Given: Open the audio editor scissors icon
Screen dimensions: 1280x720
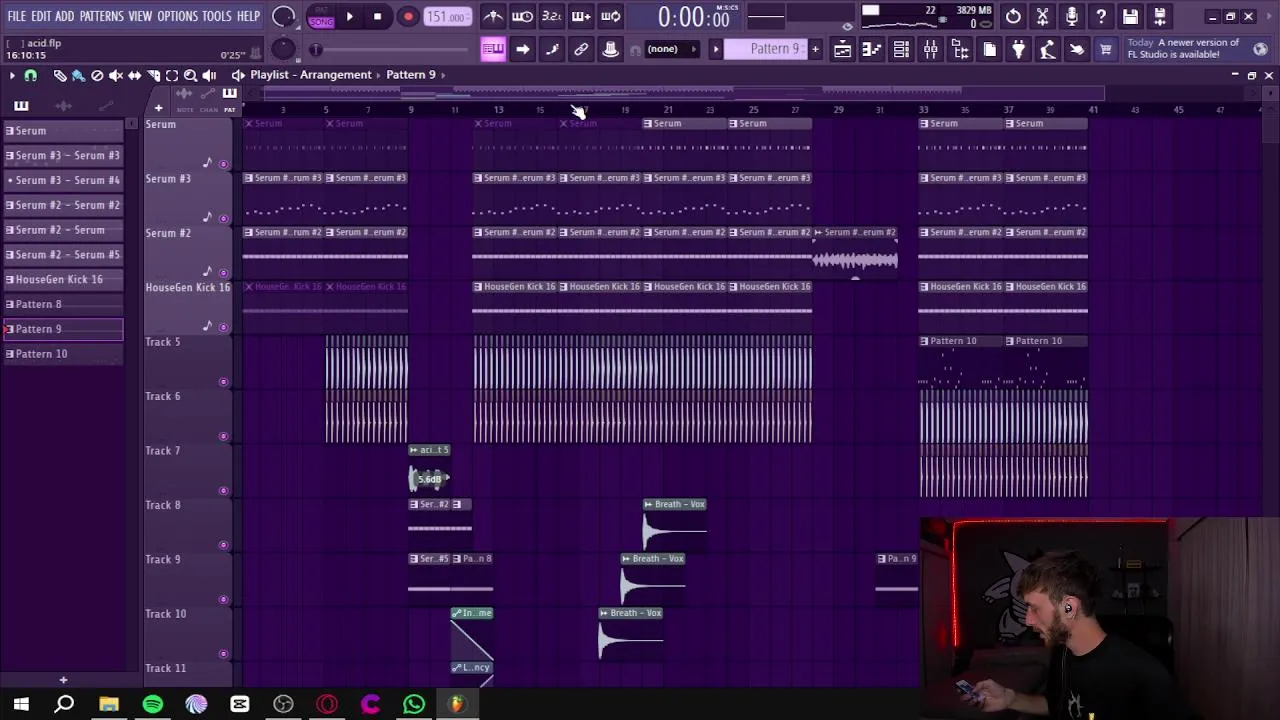Looking at the screenshot, I should (x=1043, y=17).
